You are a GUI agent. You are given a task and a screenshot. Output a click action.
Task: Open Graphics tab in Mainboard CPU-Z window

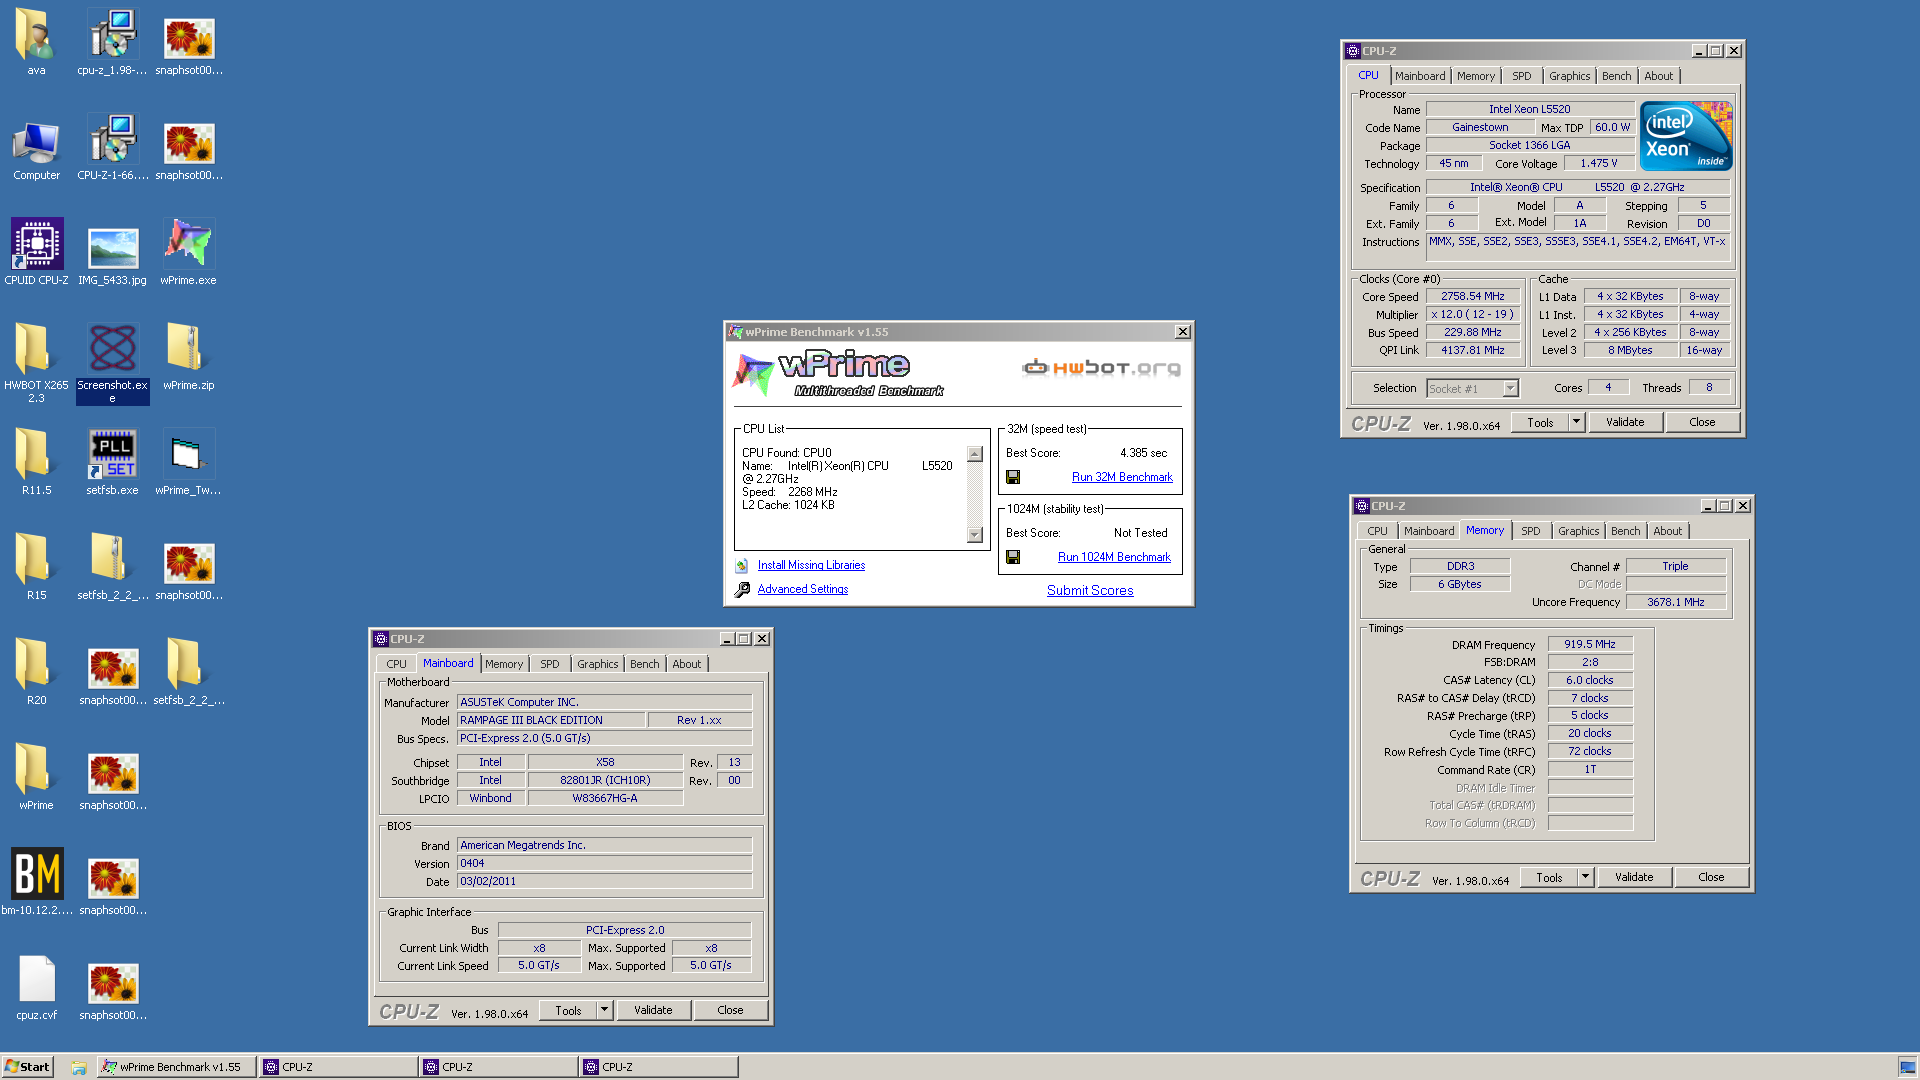[598, 664]
